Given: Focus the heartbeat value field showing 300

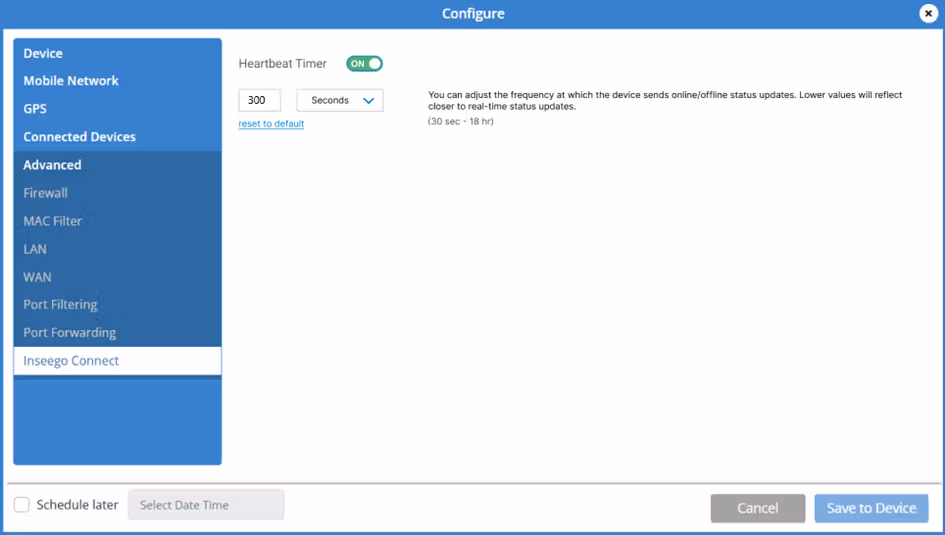Looking at the screenshot, I should point(260,100).
